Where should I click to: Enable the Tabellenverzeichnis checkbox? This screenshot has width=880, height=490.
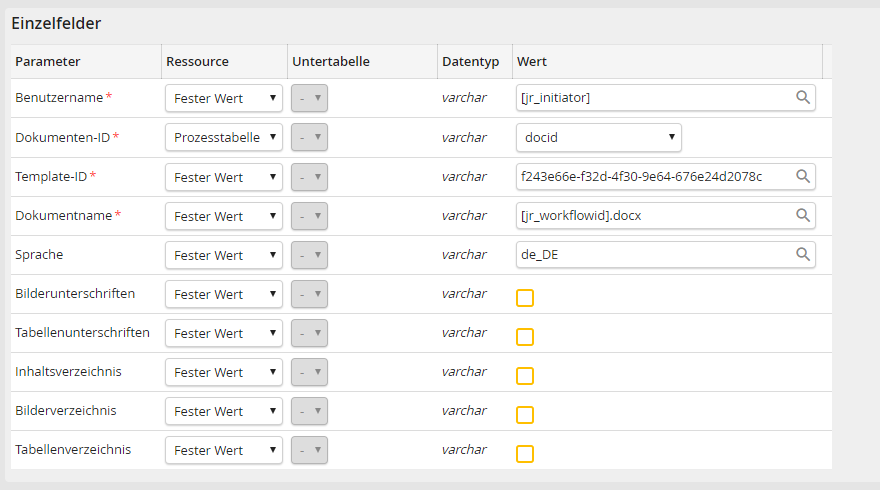click(x=525, y=454)
